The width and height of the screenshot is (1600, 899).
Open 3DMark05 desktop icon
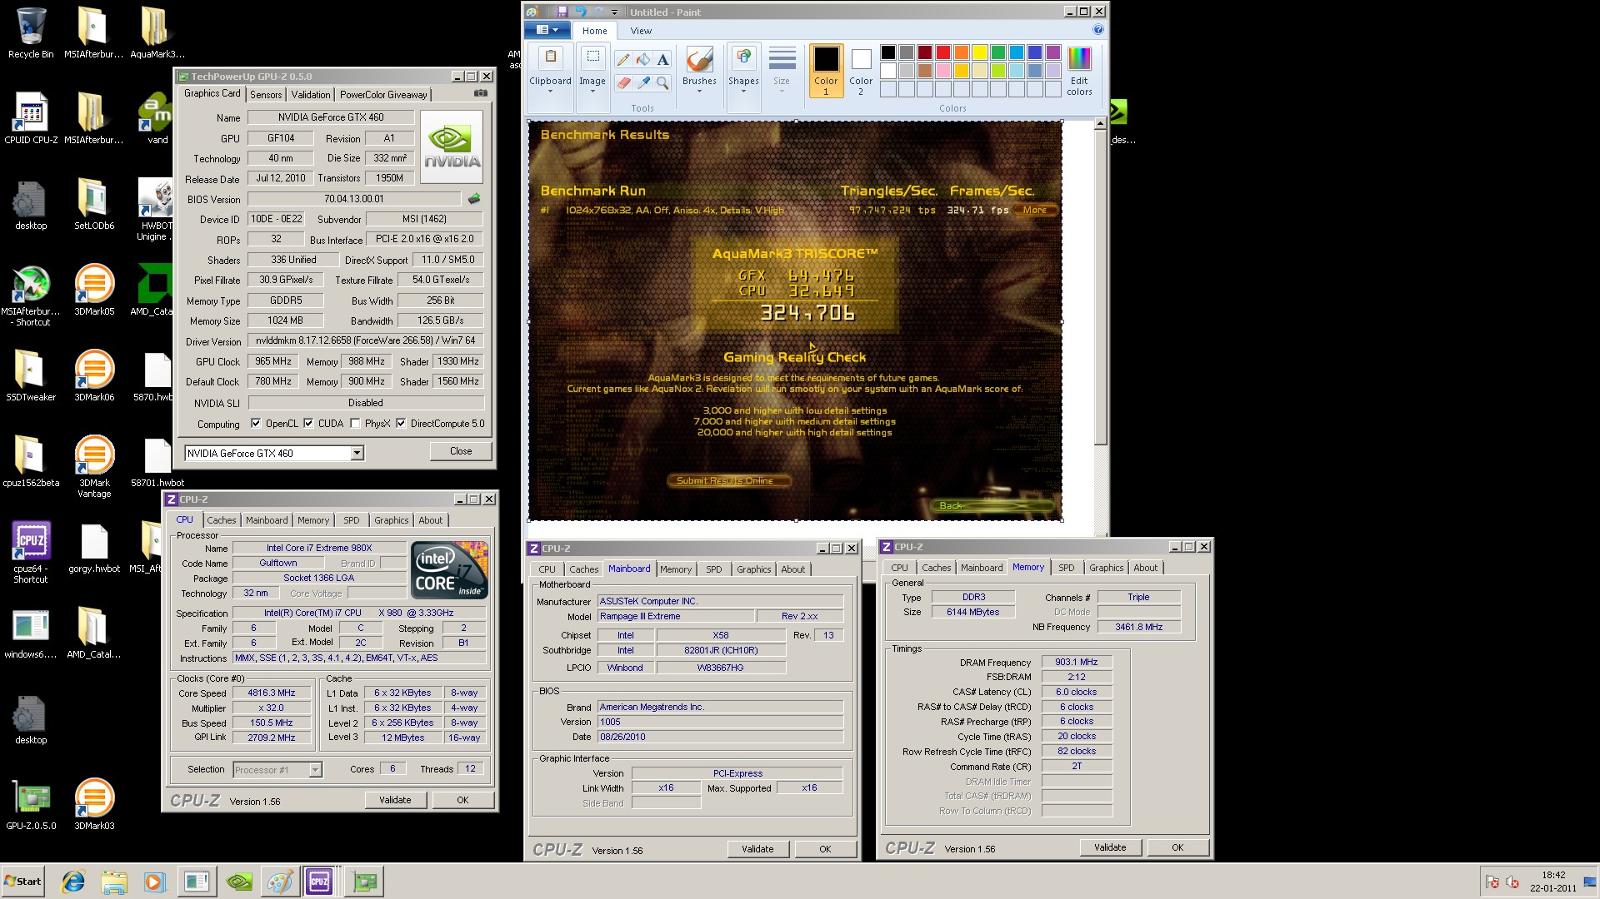tap(94, 290)
